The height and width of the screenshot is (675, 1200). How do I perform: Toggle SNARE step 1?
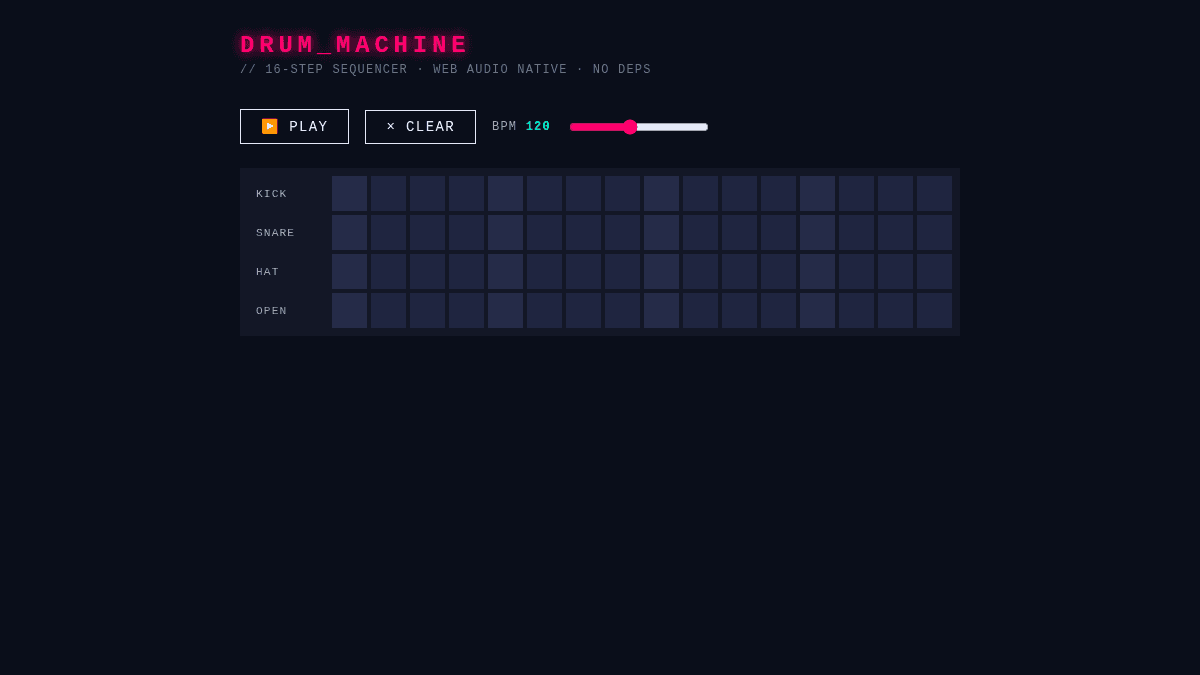pos(349,232)
